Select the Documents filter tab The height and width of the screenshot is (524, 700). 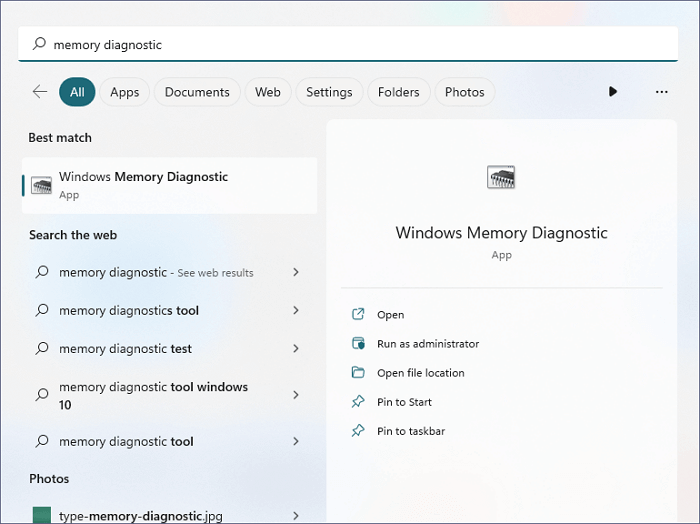pyautogui.click(x=197, y=92)
